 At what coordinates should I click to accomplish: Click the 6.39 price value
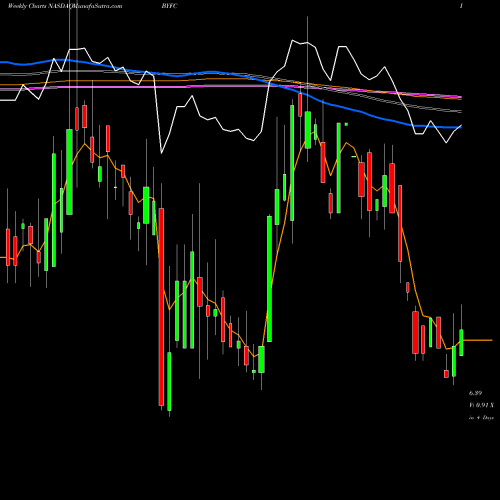click(x=475, y=393)
